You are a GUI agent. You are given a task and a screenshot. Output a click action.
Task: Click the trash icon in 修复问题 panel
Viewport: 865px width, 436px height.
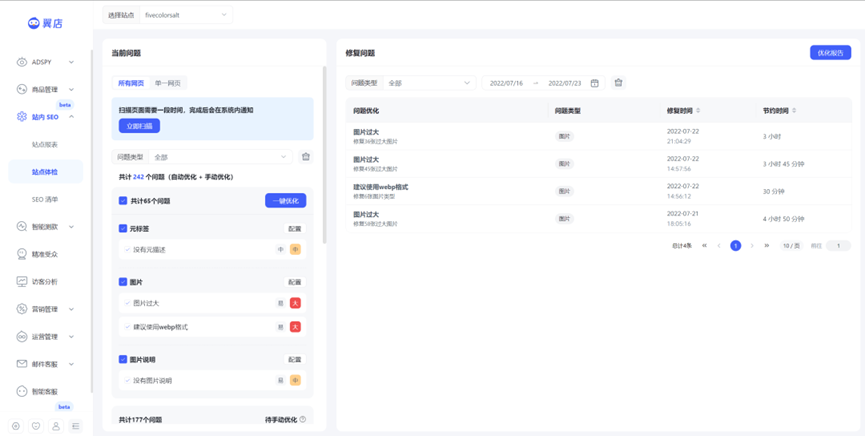tap(618, 83)
